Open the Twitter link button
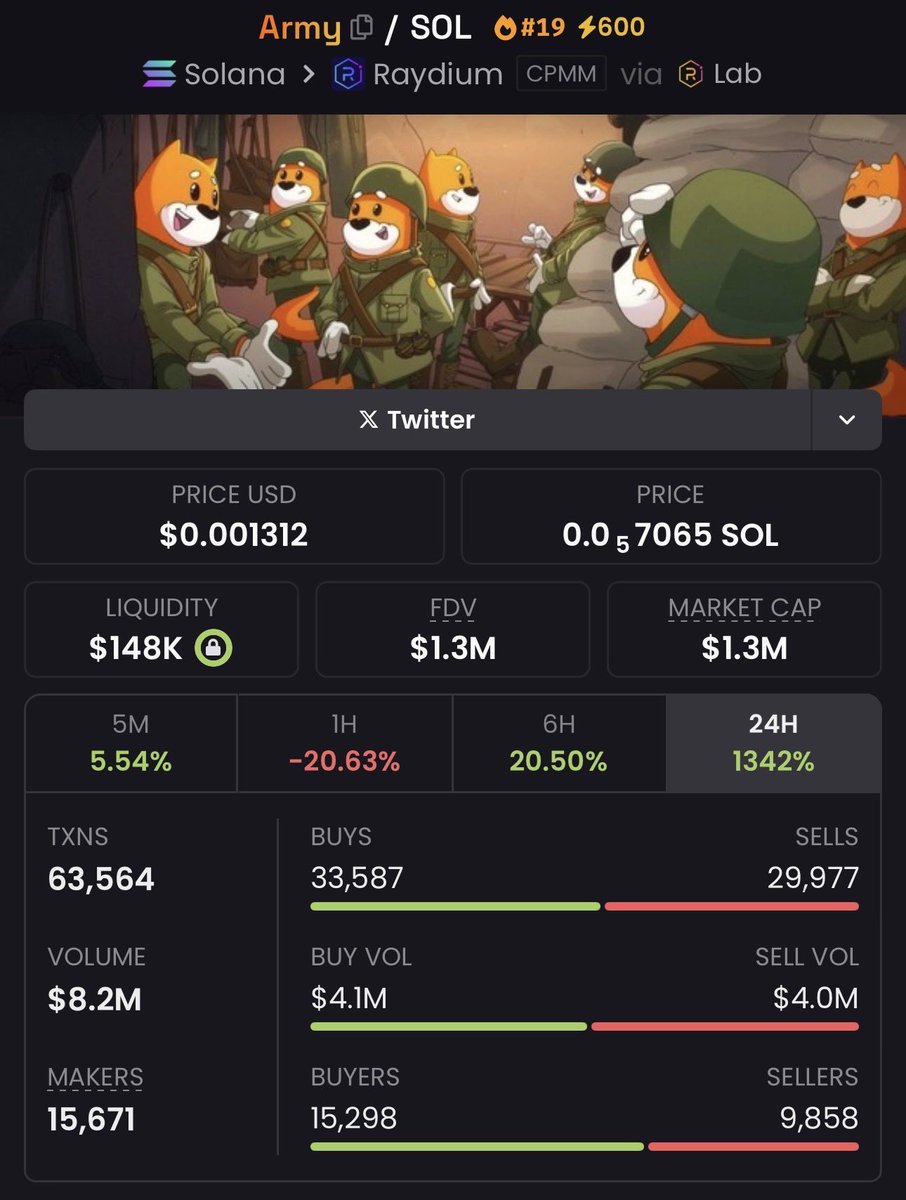Screen dimensions: 906x1200 [417, 420]
